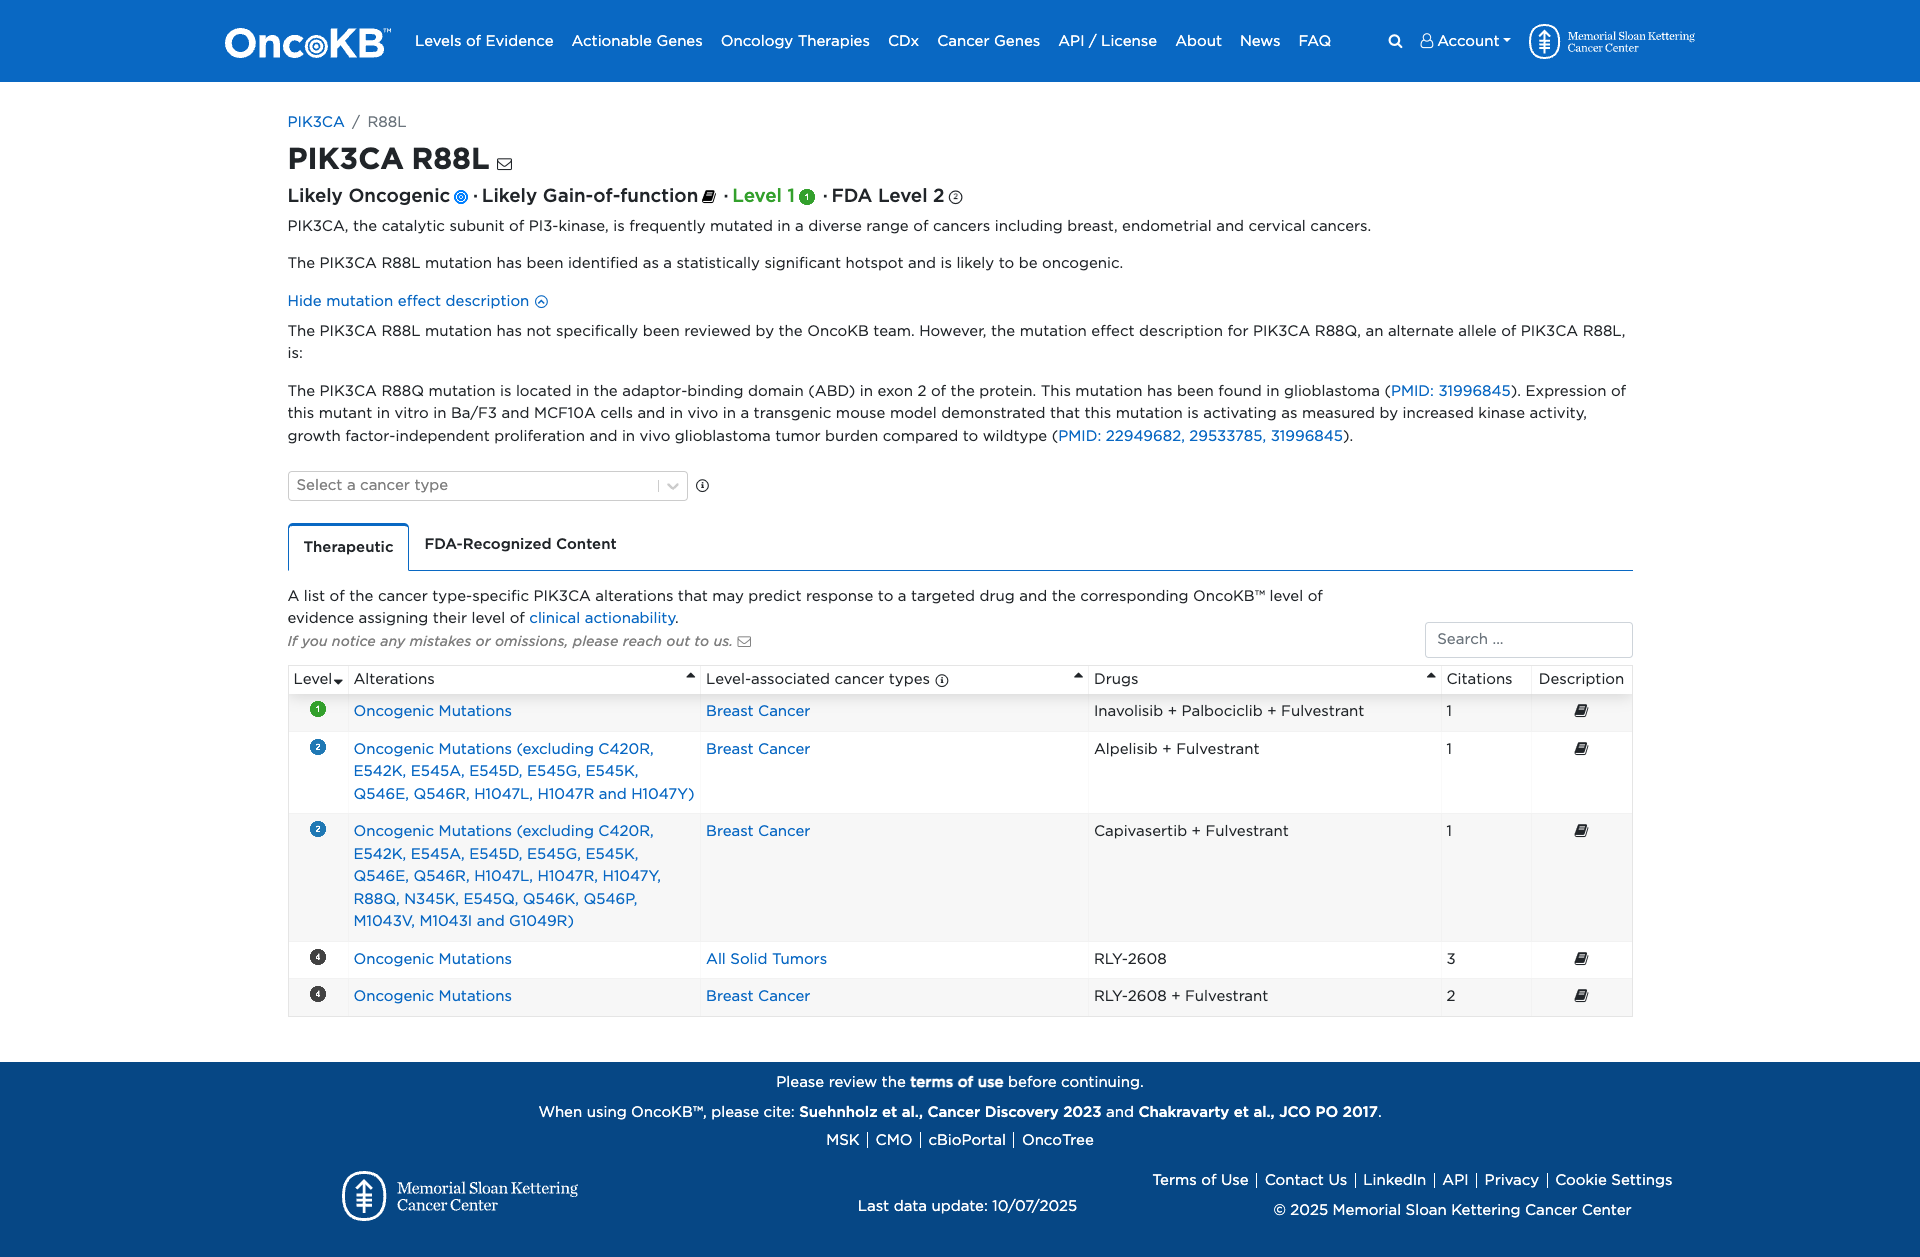
Task: Open Actionable Genes menu item
Action: pos(637,41)
